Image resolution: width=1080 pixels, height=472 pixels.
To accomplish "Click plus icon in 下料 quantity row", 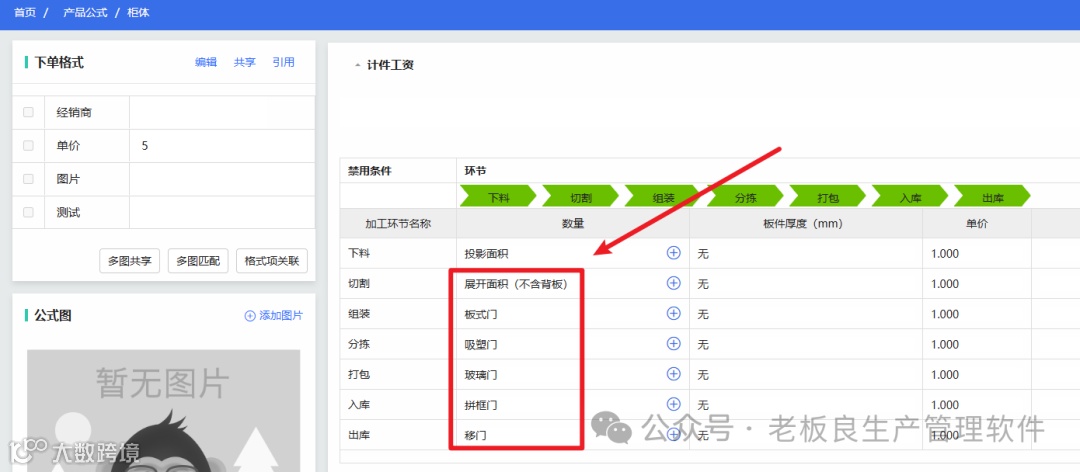I will coord(674,253).
